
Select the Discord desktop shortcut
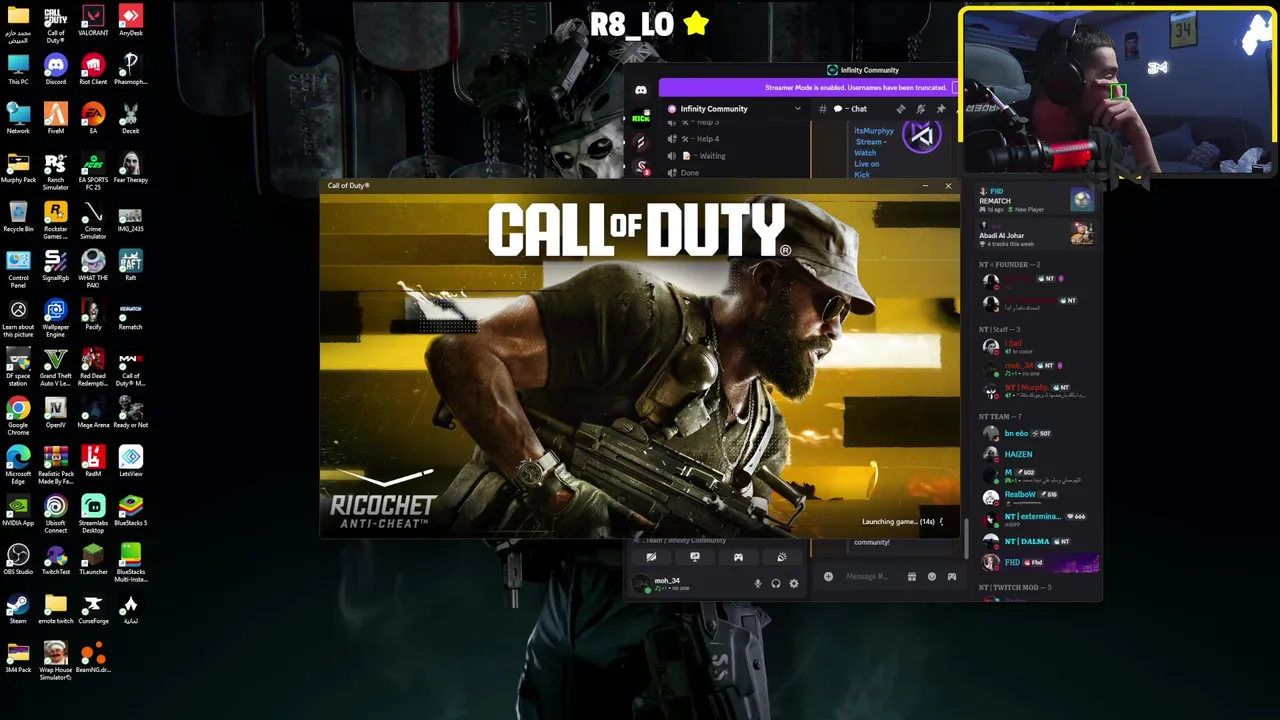(x=55, y=70)
